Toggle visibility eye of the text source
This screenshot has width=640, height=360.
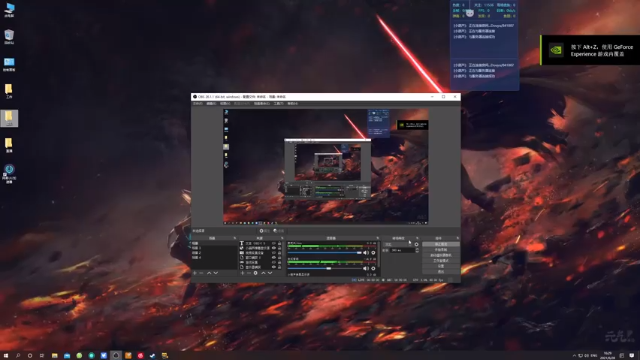coord(274,243)
